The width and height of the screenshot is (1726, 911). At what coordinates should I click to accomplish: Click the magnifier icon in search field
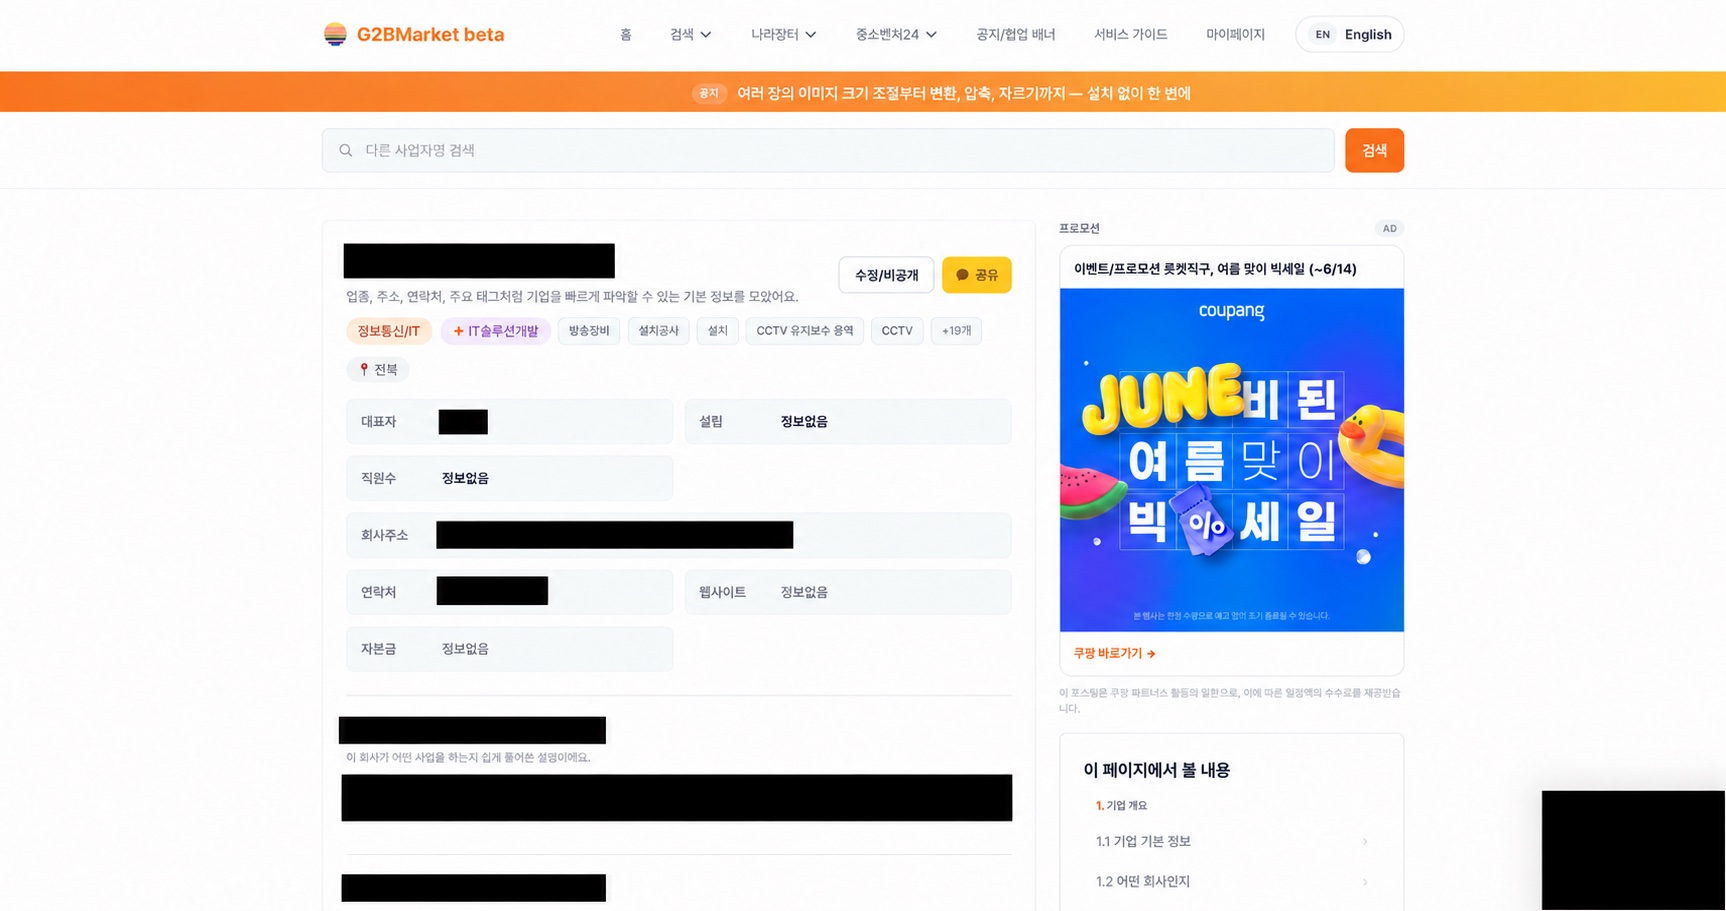point(346,151)
